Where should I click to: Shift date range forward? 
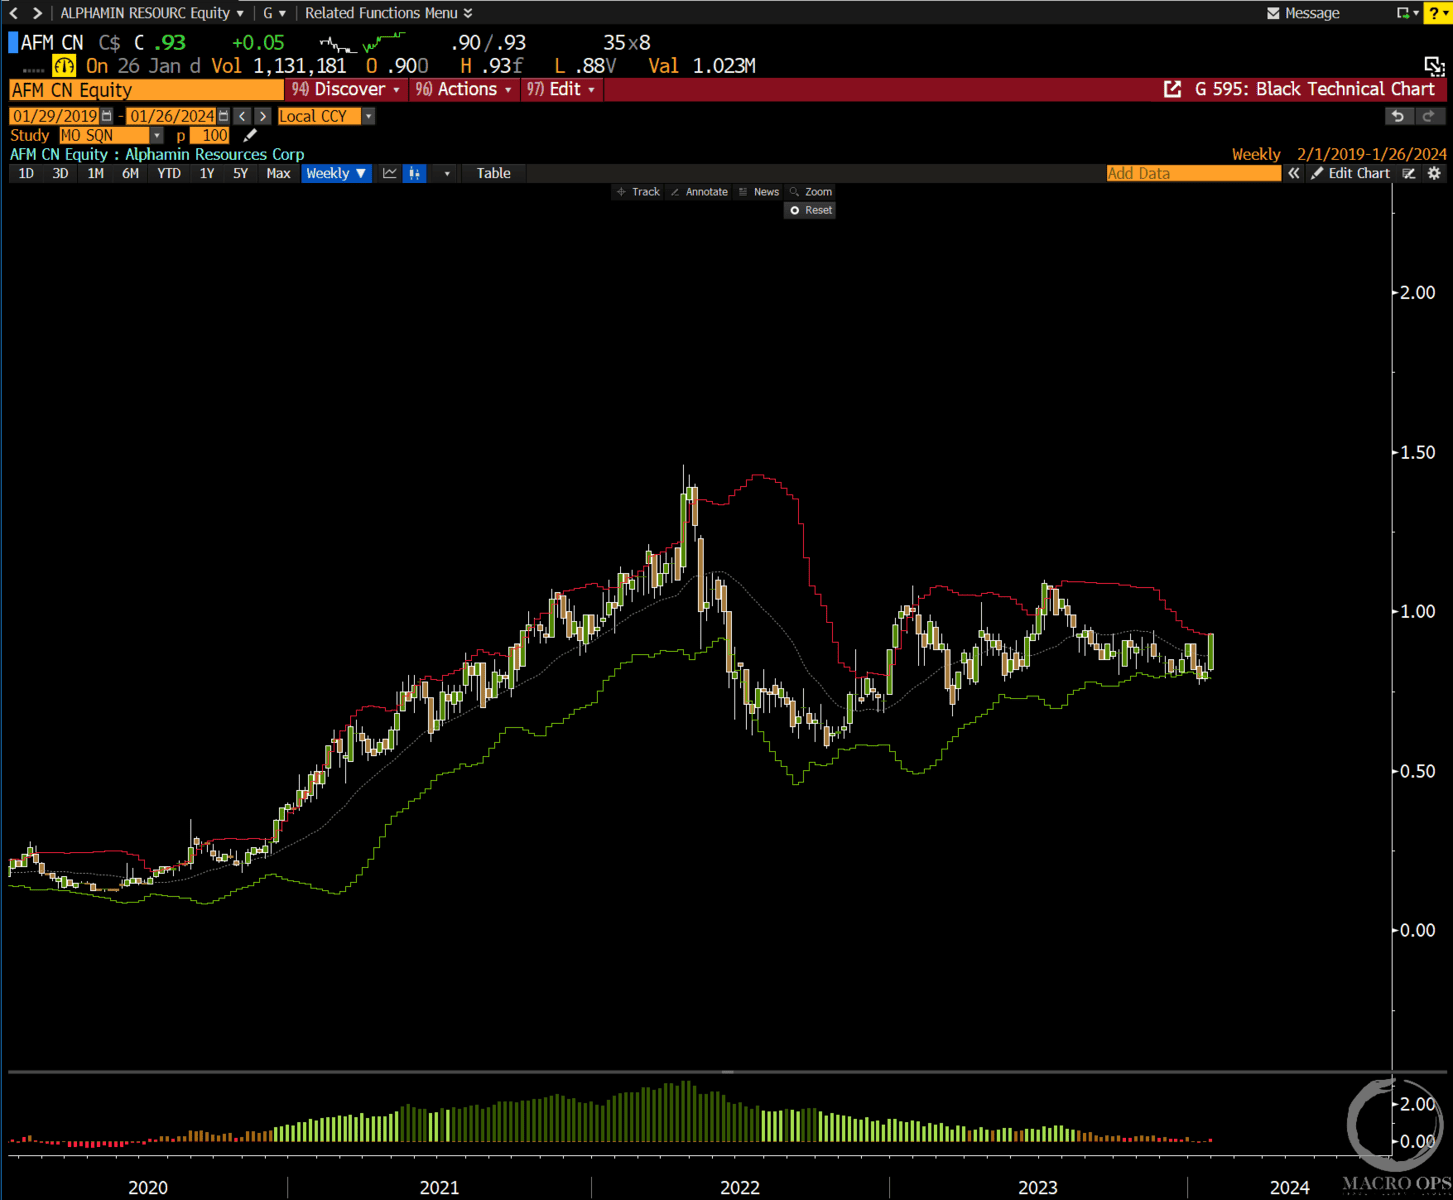click(262, 116)
